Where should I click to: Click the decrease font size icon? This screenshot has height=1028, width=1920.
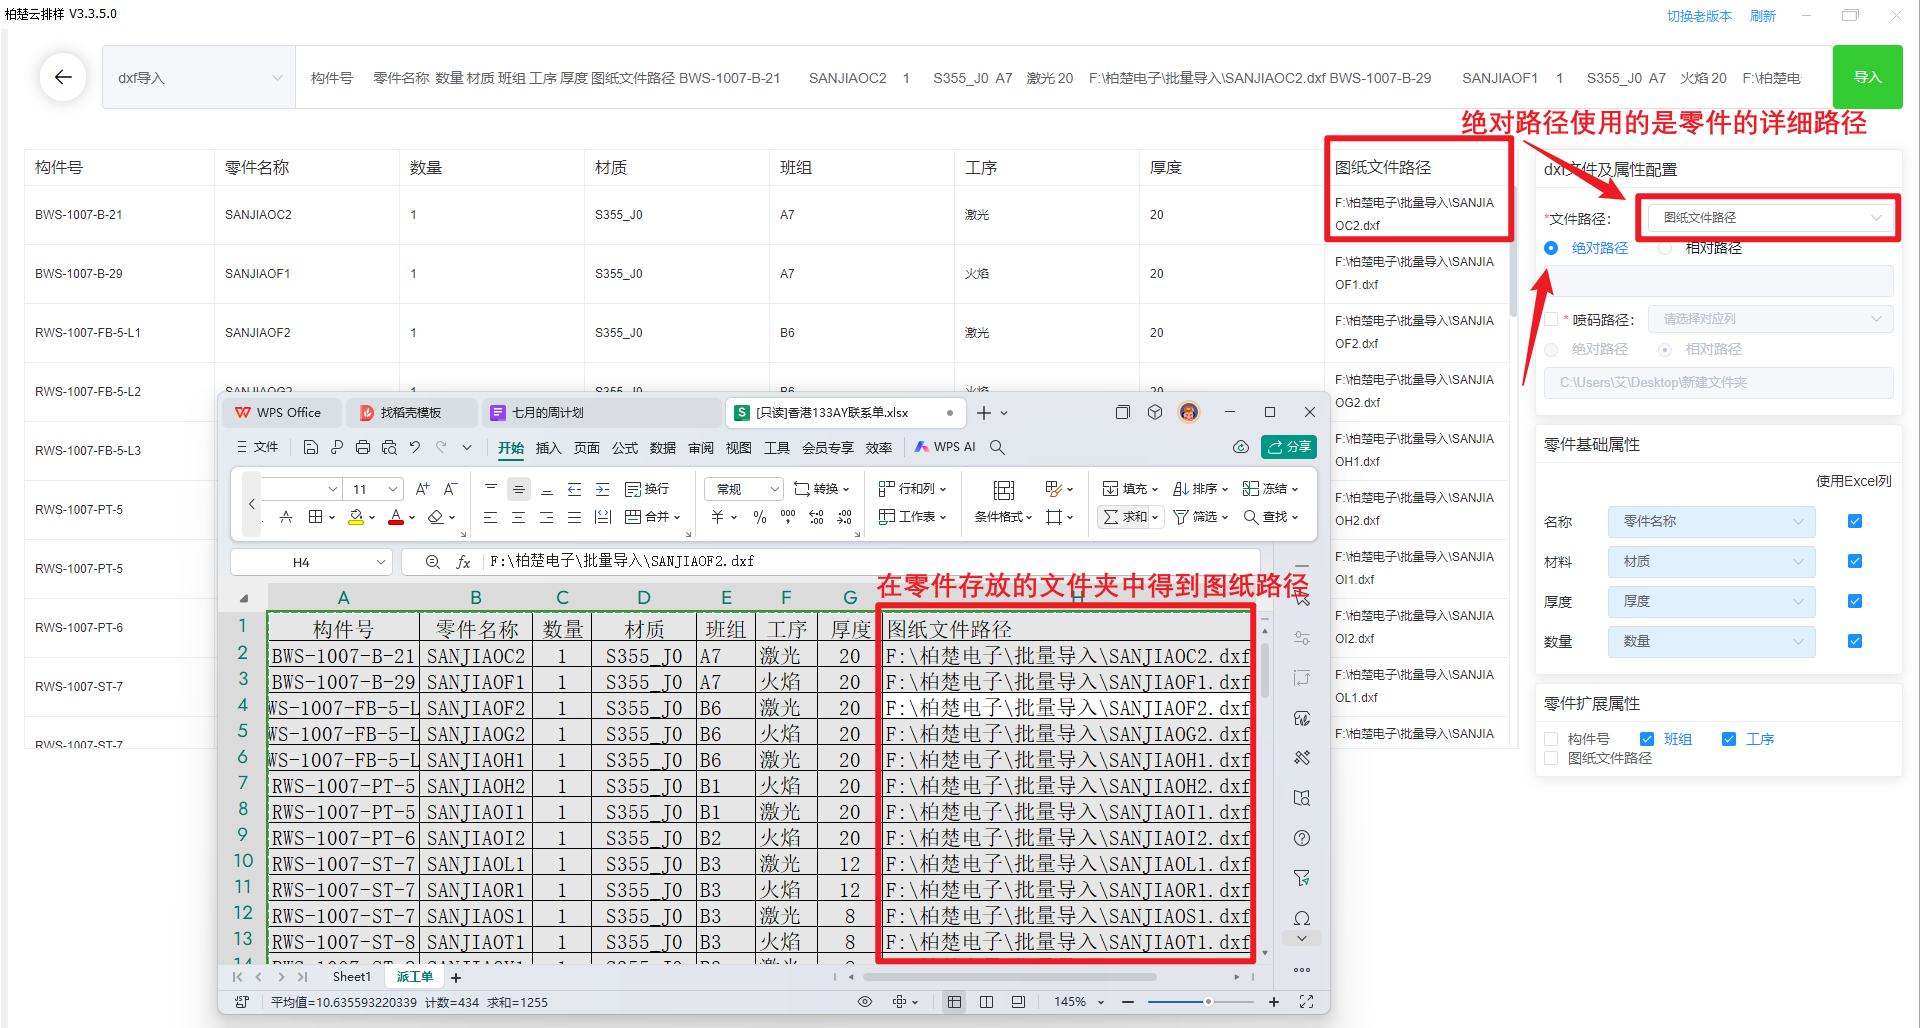click(x=451, y=489)
